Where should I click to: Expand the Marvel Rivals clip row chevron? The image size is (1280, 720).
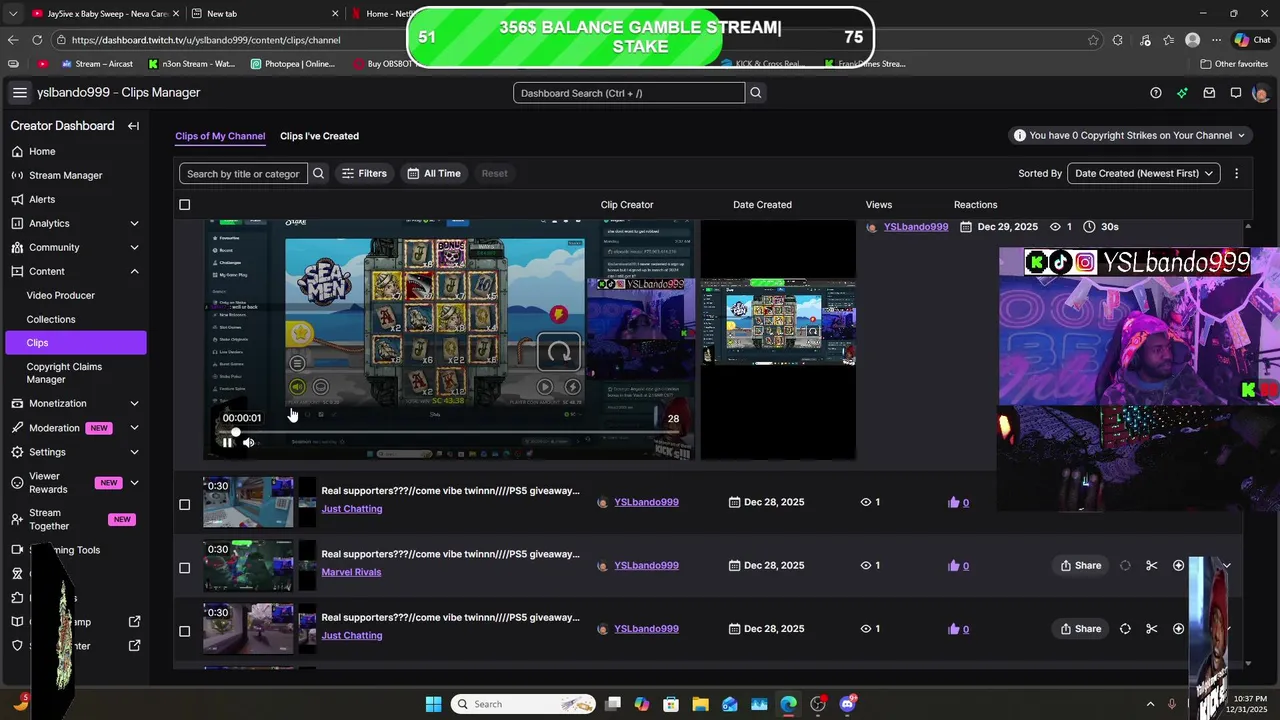coord(1227,566)
